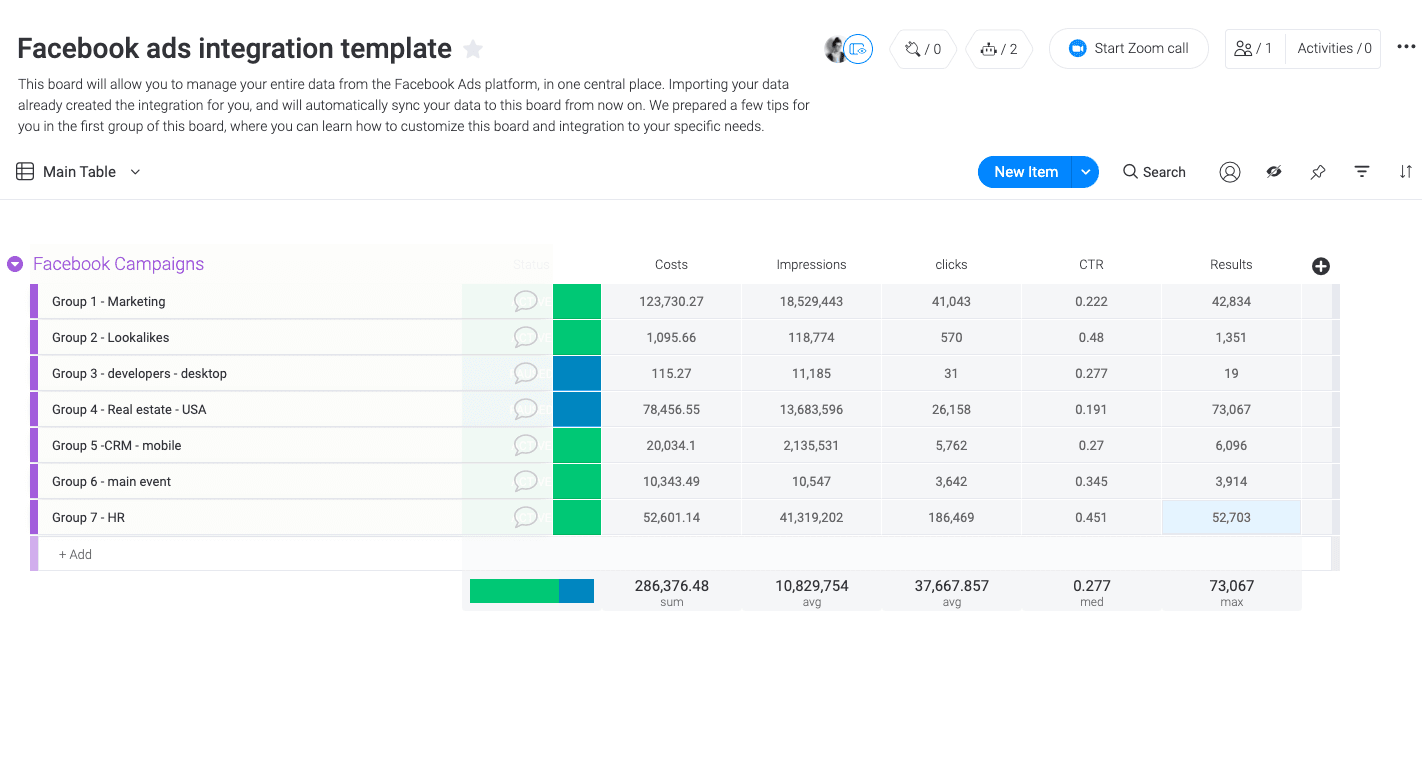
Task: Open conversation for Group 6 - main event
Action: [525, 481]
